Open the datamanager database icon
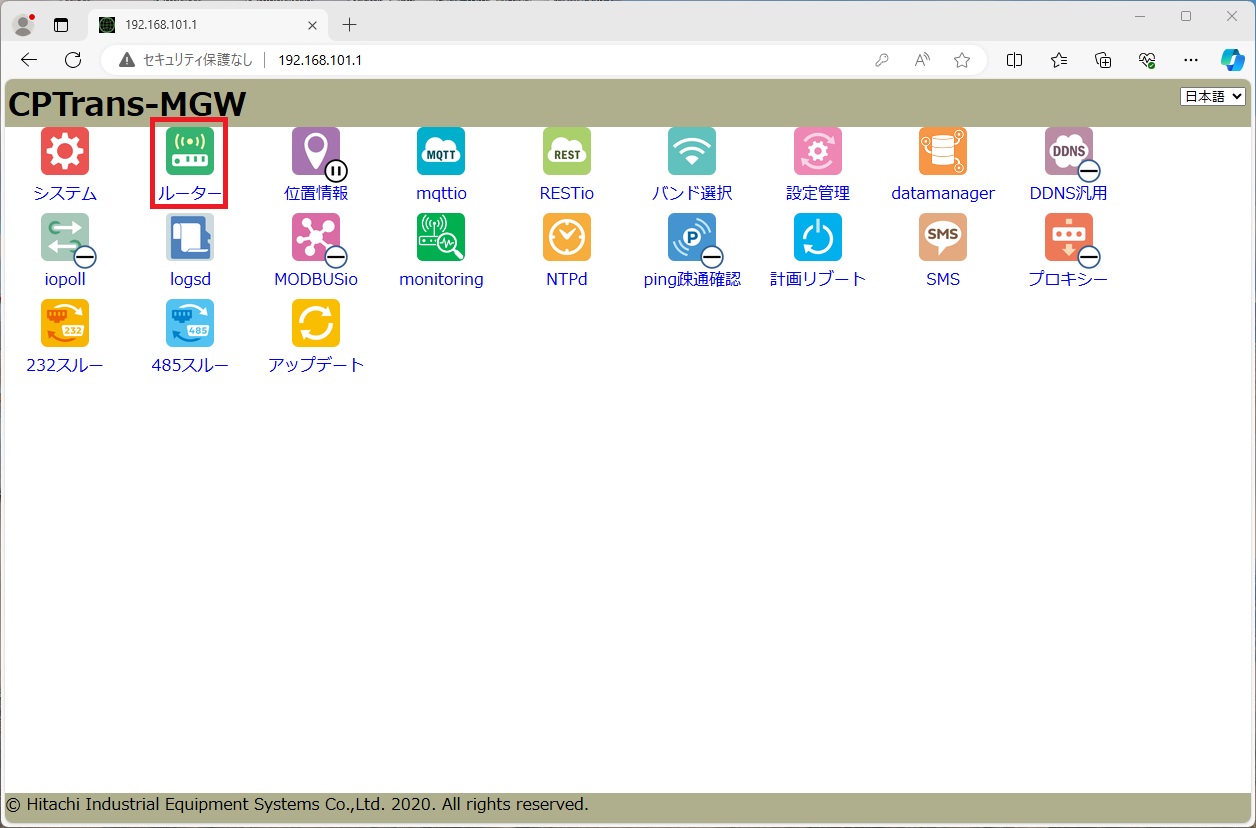1256x828 pixels. click(943, 151)
